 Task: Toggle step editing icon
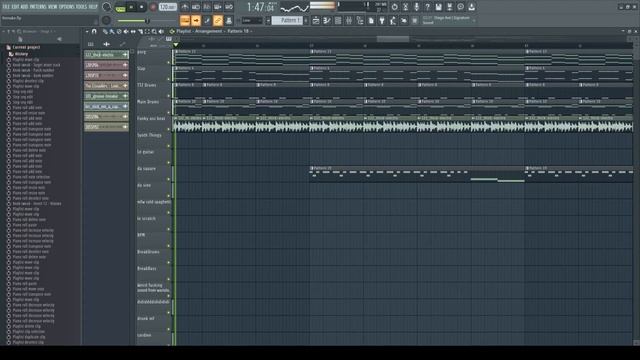click(x=207, y=20)
